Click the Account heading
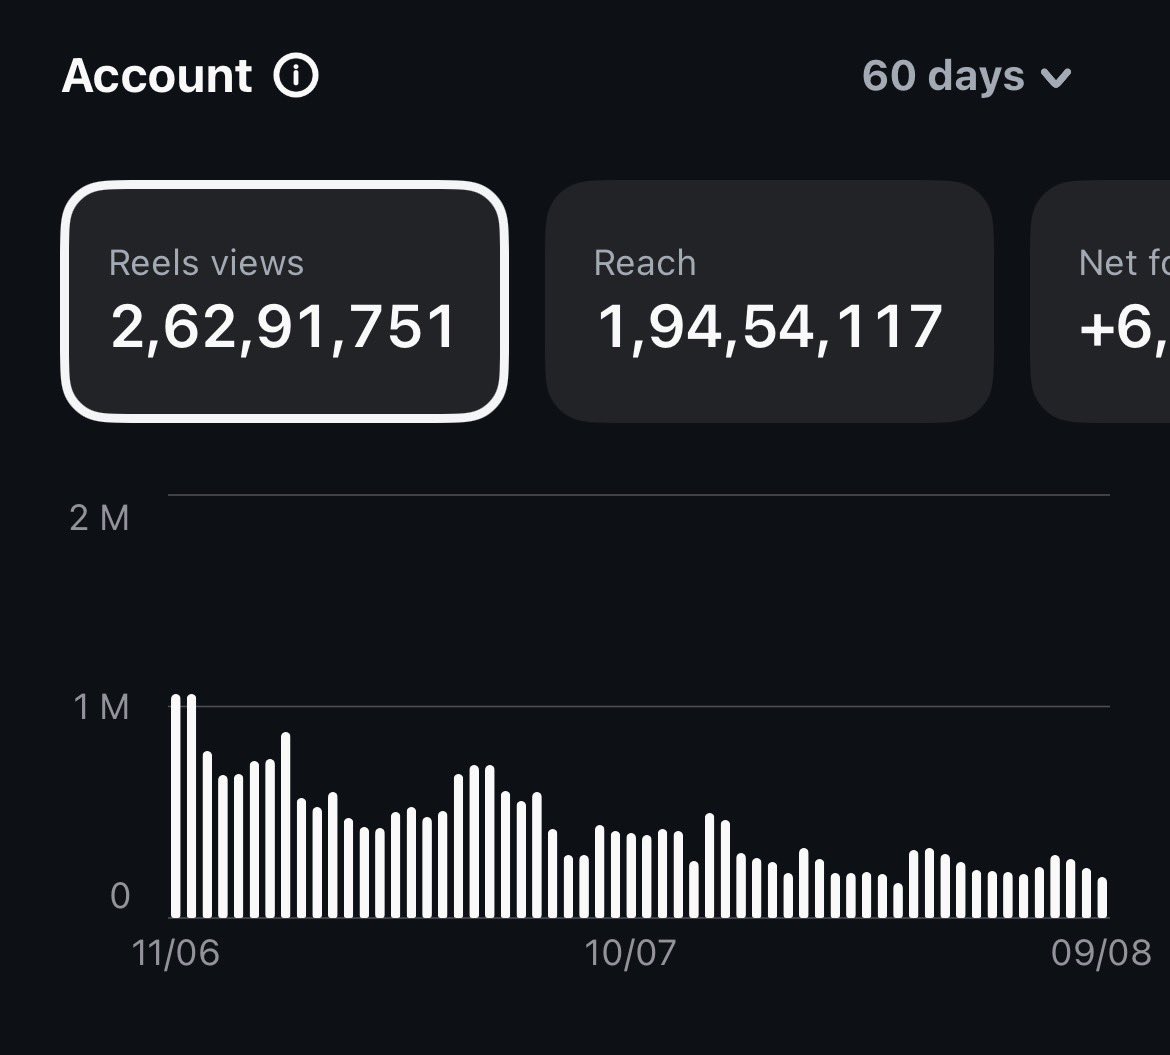The height and width of the screenshot is (1055, 1170). pos(157,76)
